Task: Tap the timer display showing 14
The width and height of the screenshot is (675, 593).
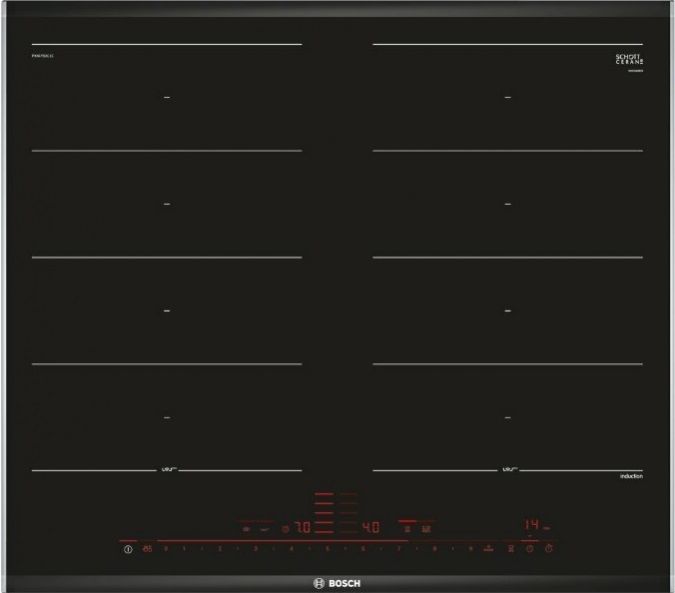Action: pyautogui.click(x=533, y=525)
